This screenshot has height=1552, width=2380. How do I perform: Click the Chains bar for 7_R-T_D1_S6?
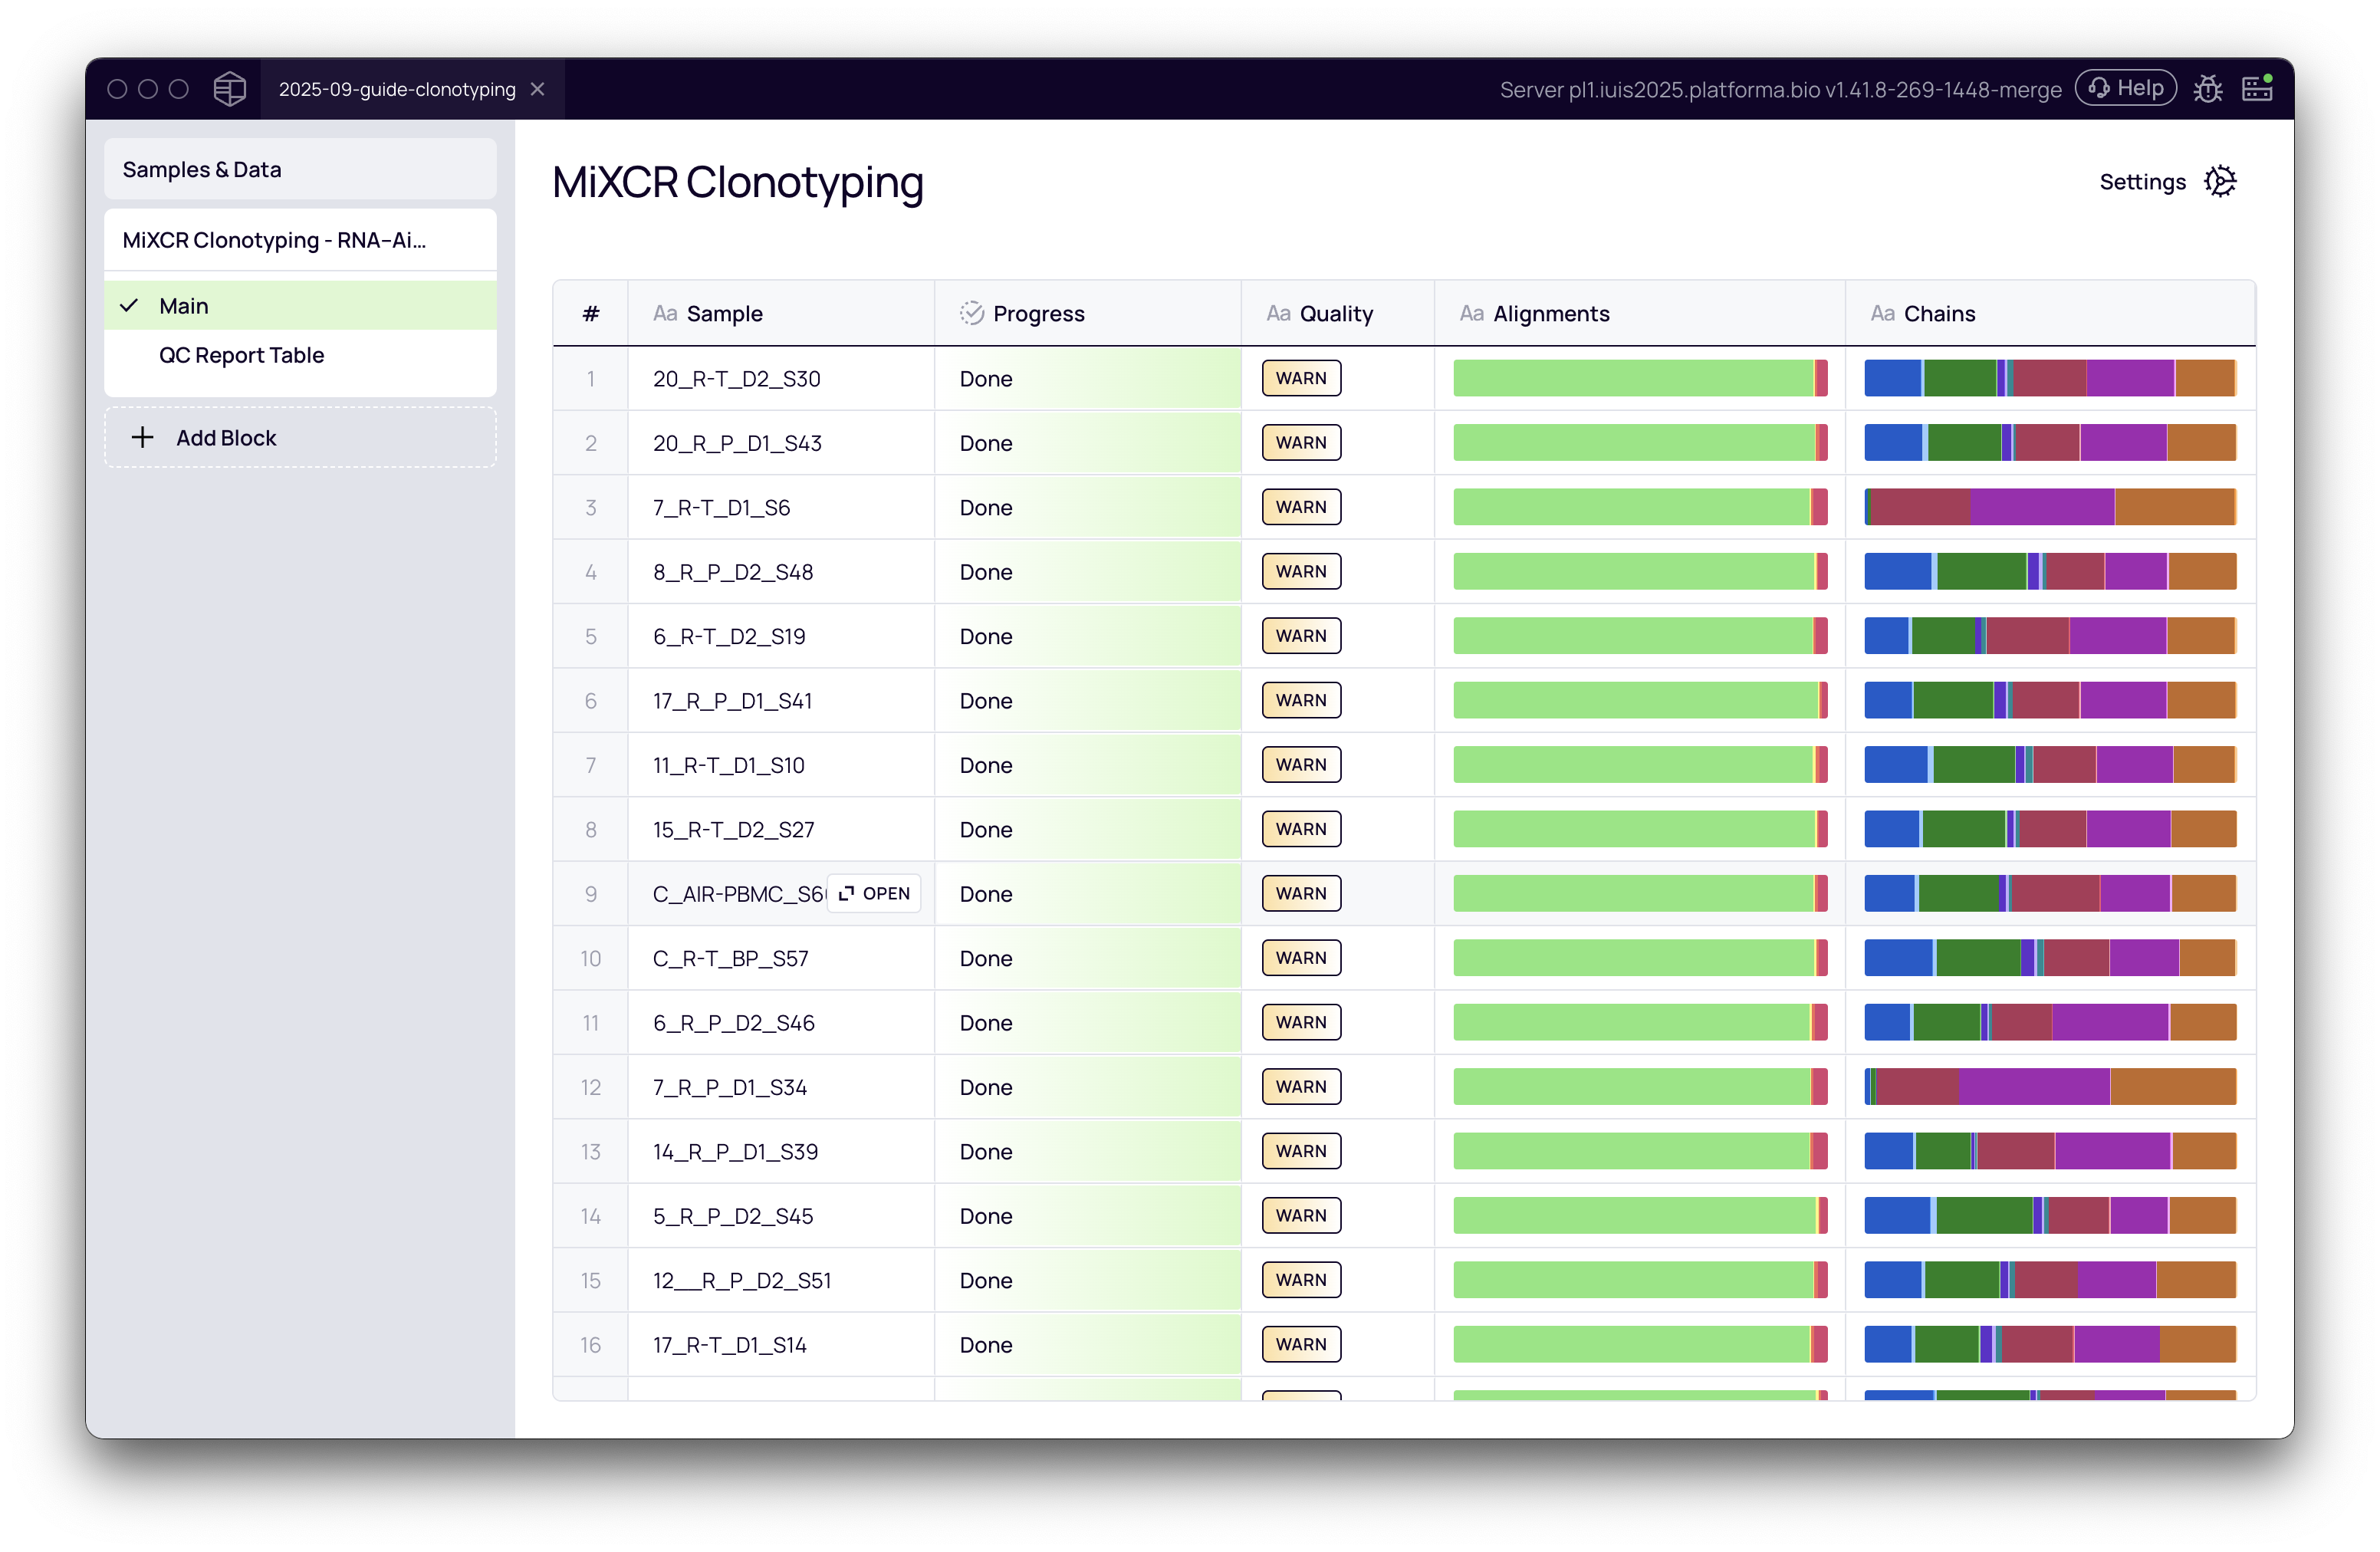tap(2049, 507)
